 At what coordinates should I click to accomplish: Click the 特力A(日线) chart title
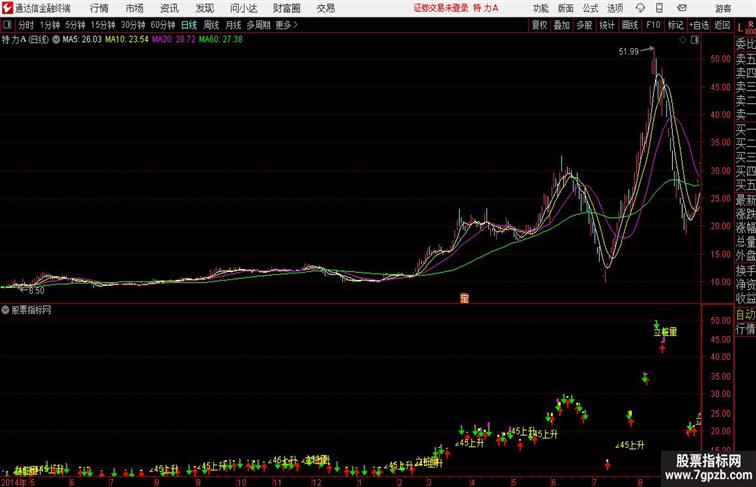(26, 40)
